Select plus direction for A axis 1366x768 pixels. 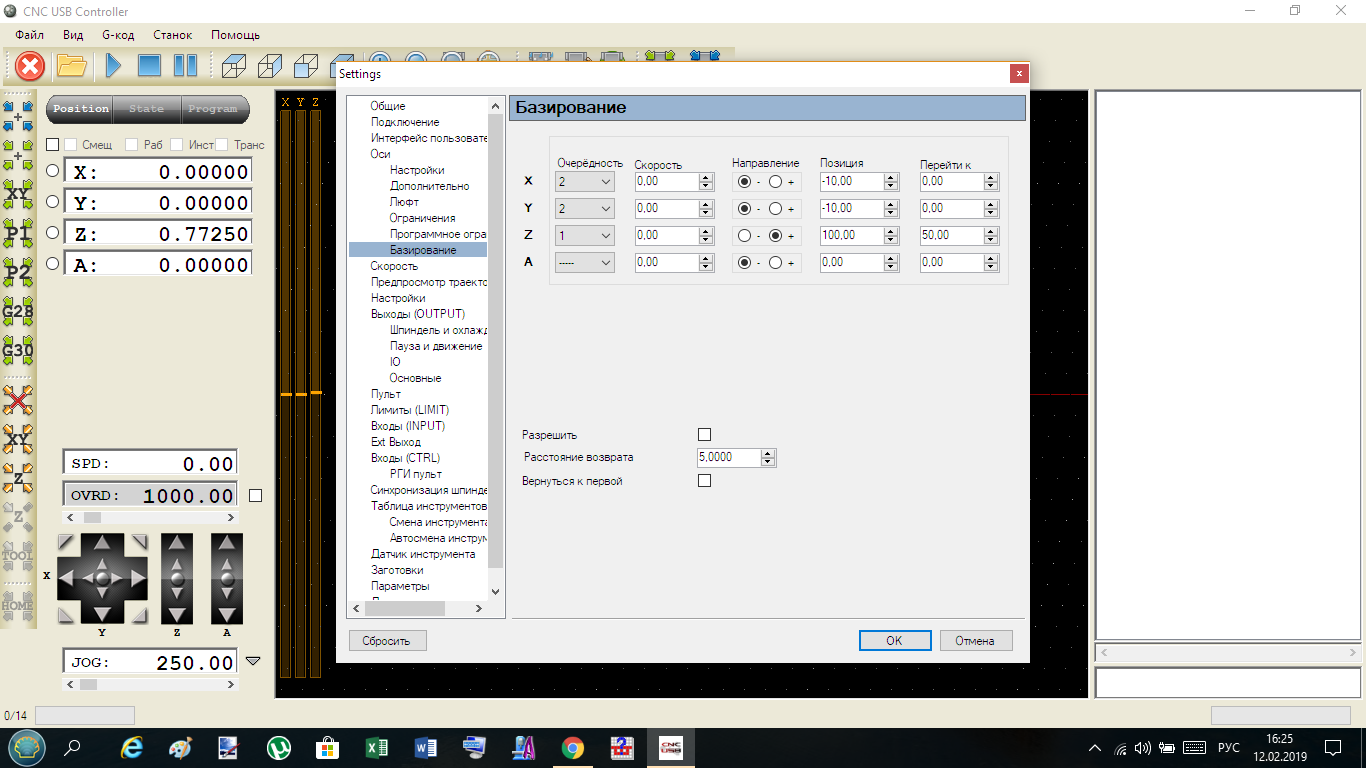775,263
